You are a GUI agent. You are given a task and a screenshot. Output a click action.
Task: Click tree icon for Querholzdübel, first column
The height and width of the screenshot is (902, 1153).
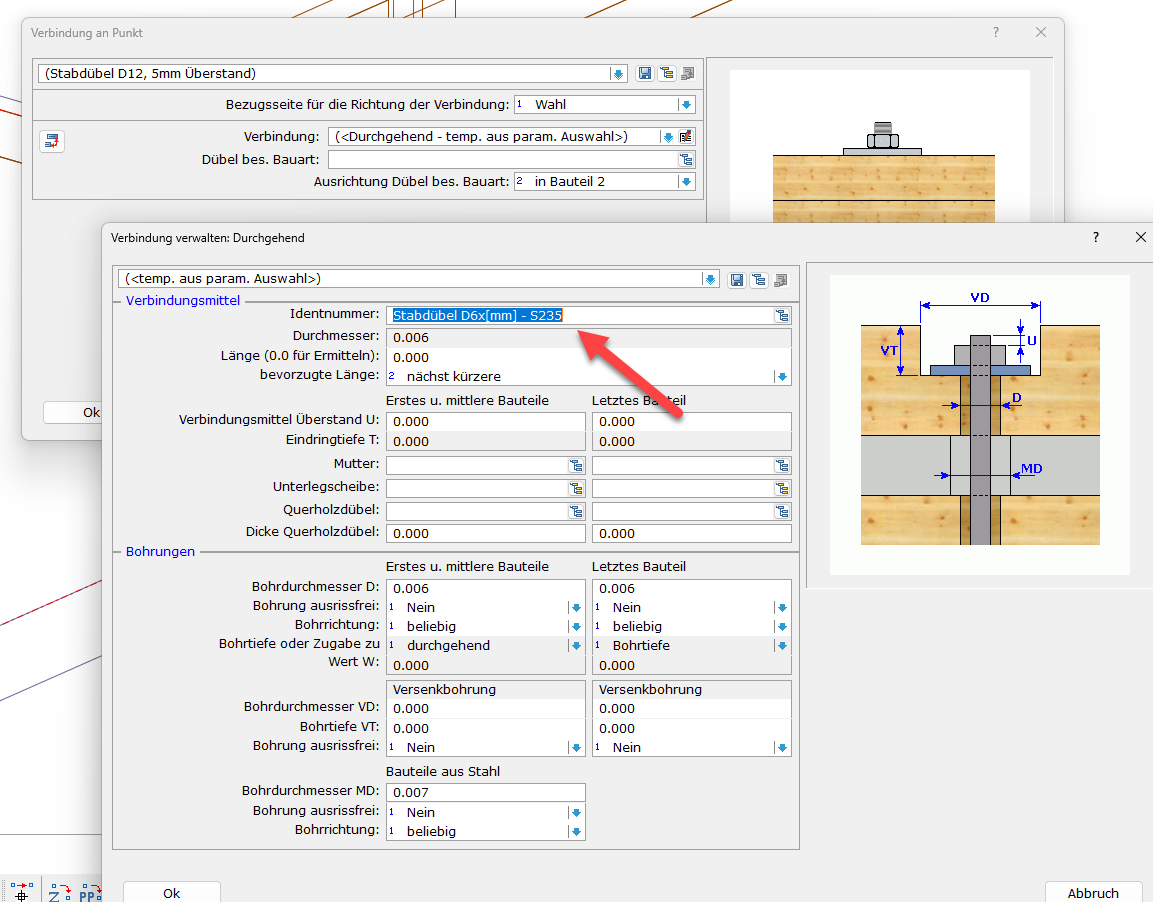(x=576, y=511)
